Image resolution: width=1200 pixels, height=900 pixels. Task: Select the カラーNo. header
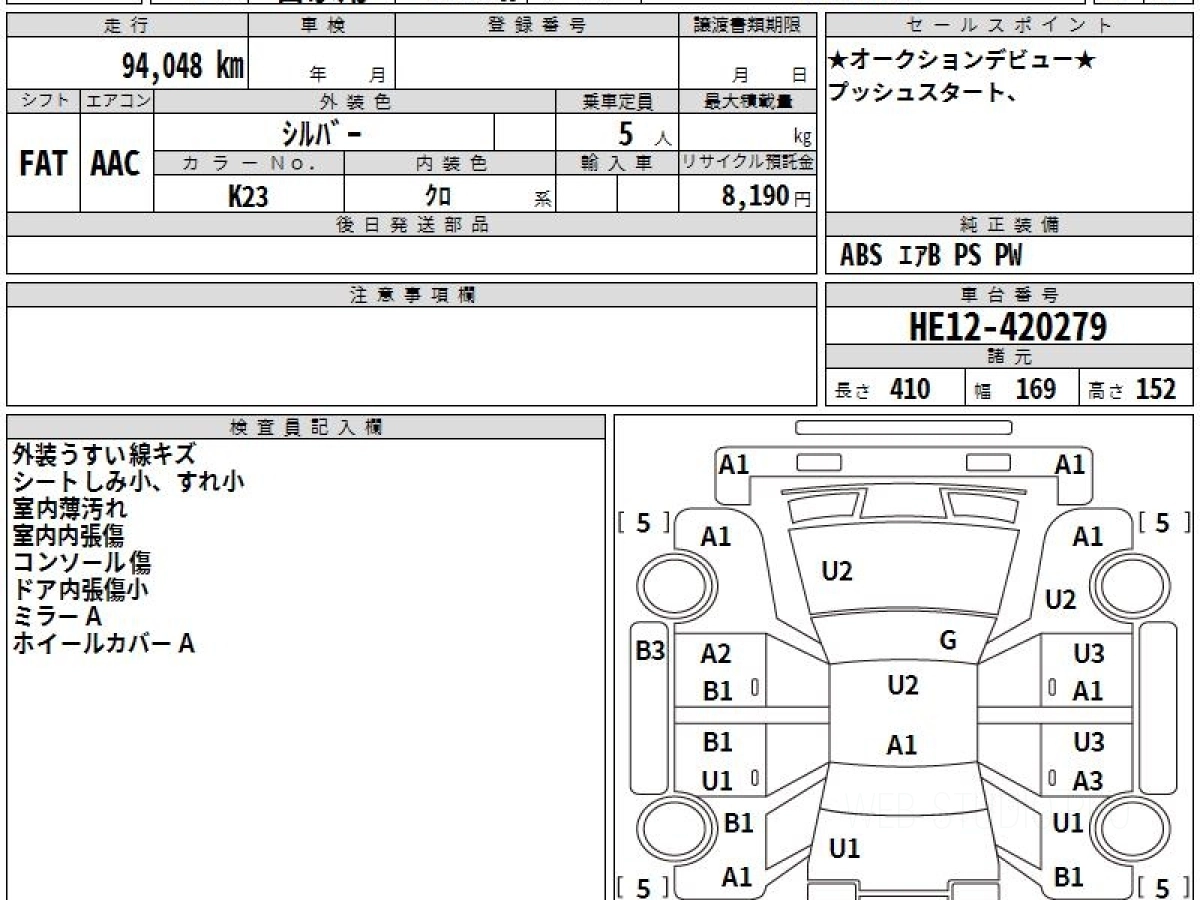tap(249, 163)
